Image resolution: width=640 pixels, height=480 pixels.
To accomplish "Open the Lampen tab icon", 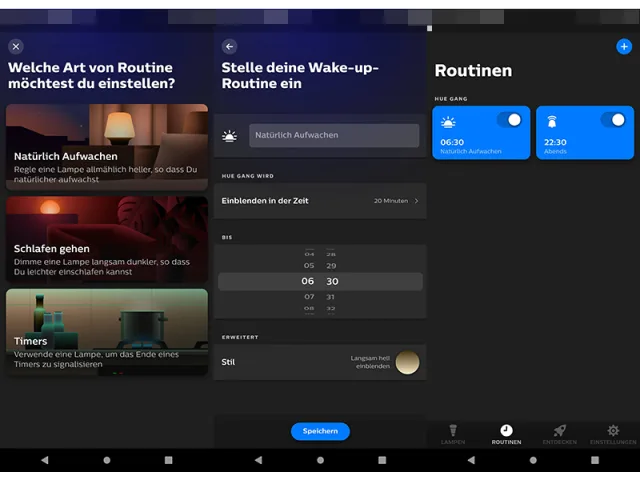I will [x=453, y=431].
